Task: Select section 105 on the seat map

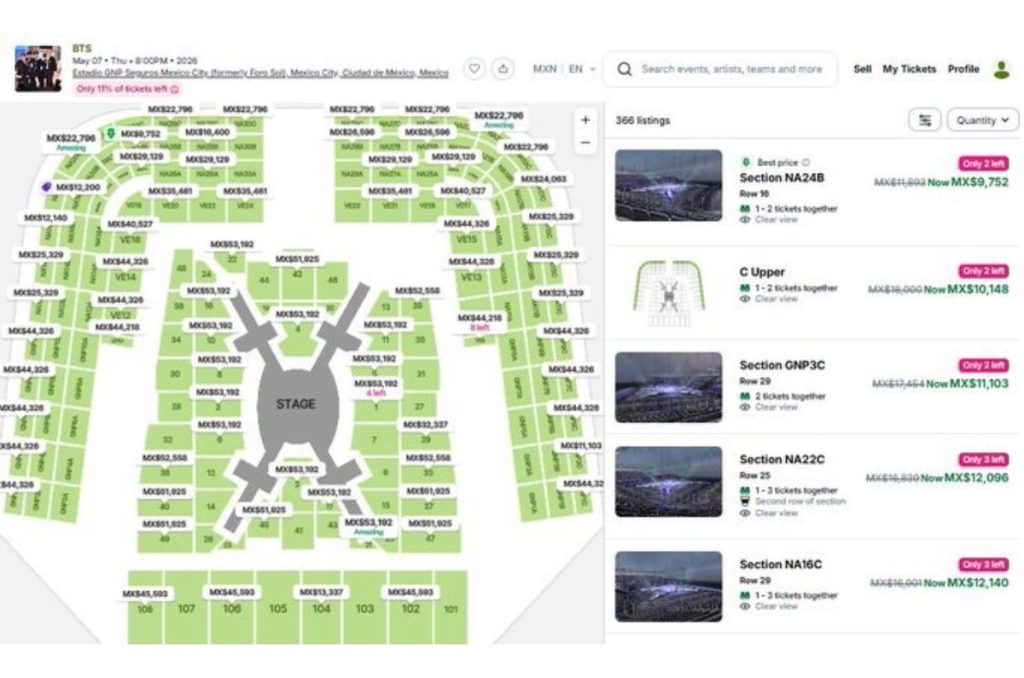Action: (x=277, y=609)
